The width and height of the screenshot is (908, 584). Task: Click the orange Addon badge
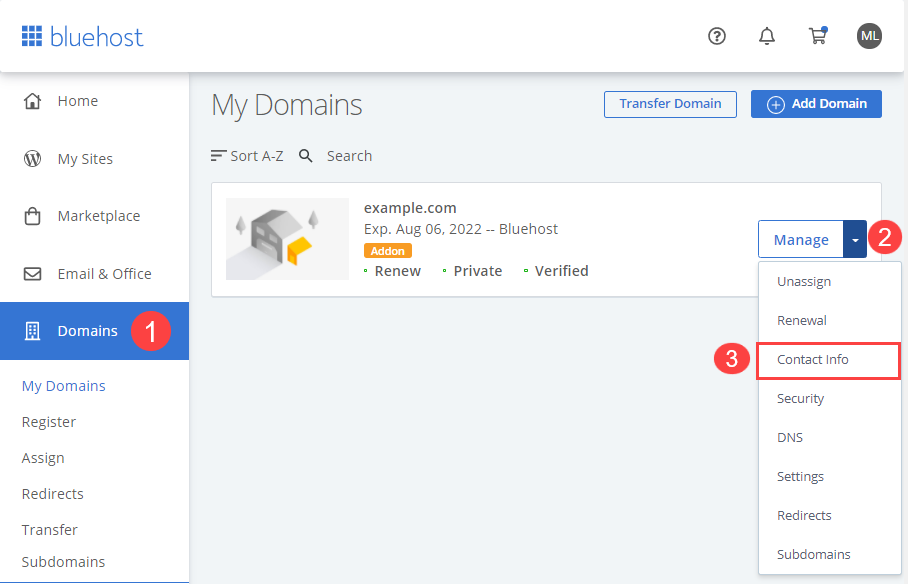click(x=387, y=251)
